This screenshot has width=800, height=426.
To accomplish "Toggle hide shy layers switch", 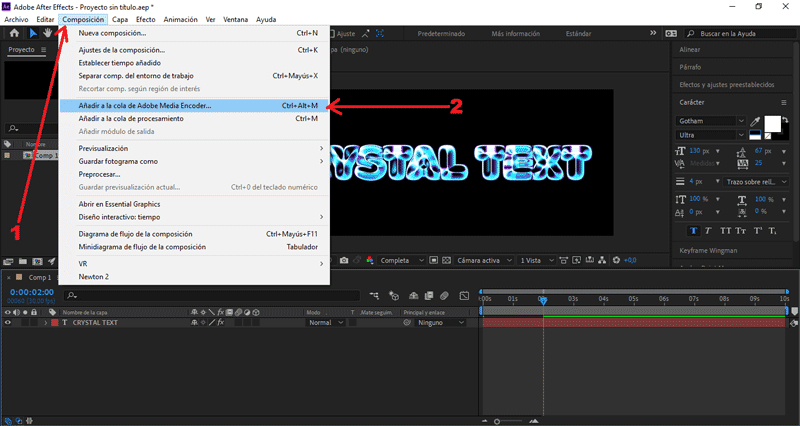I will click(x=413, y=295).
